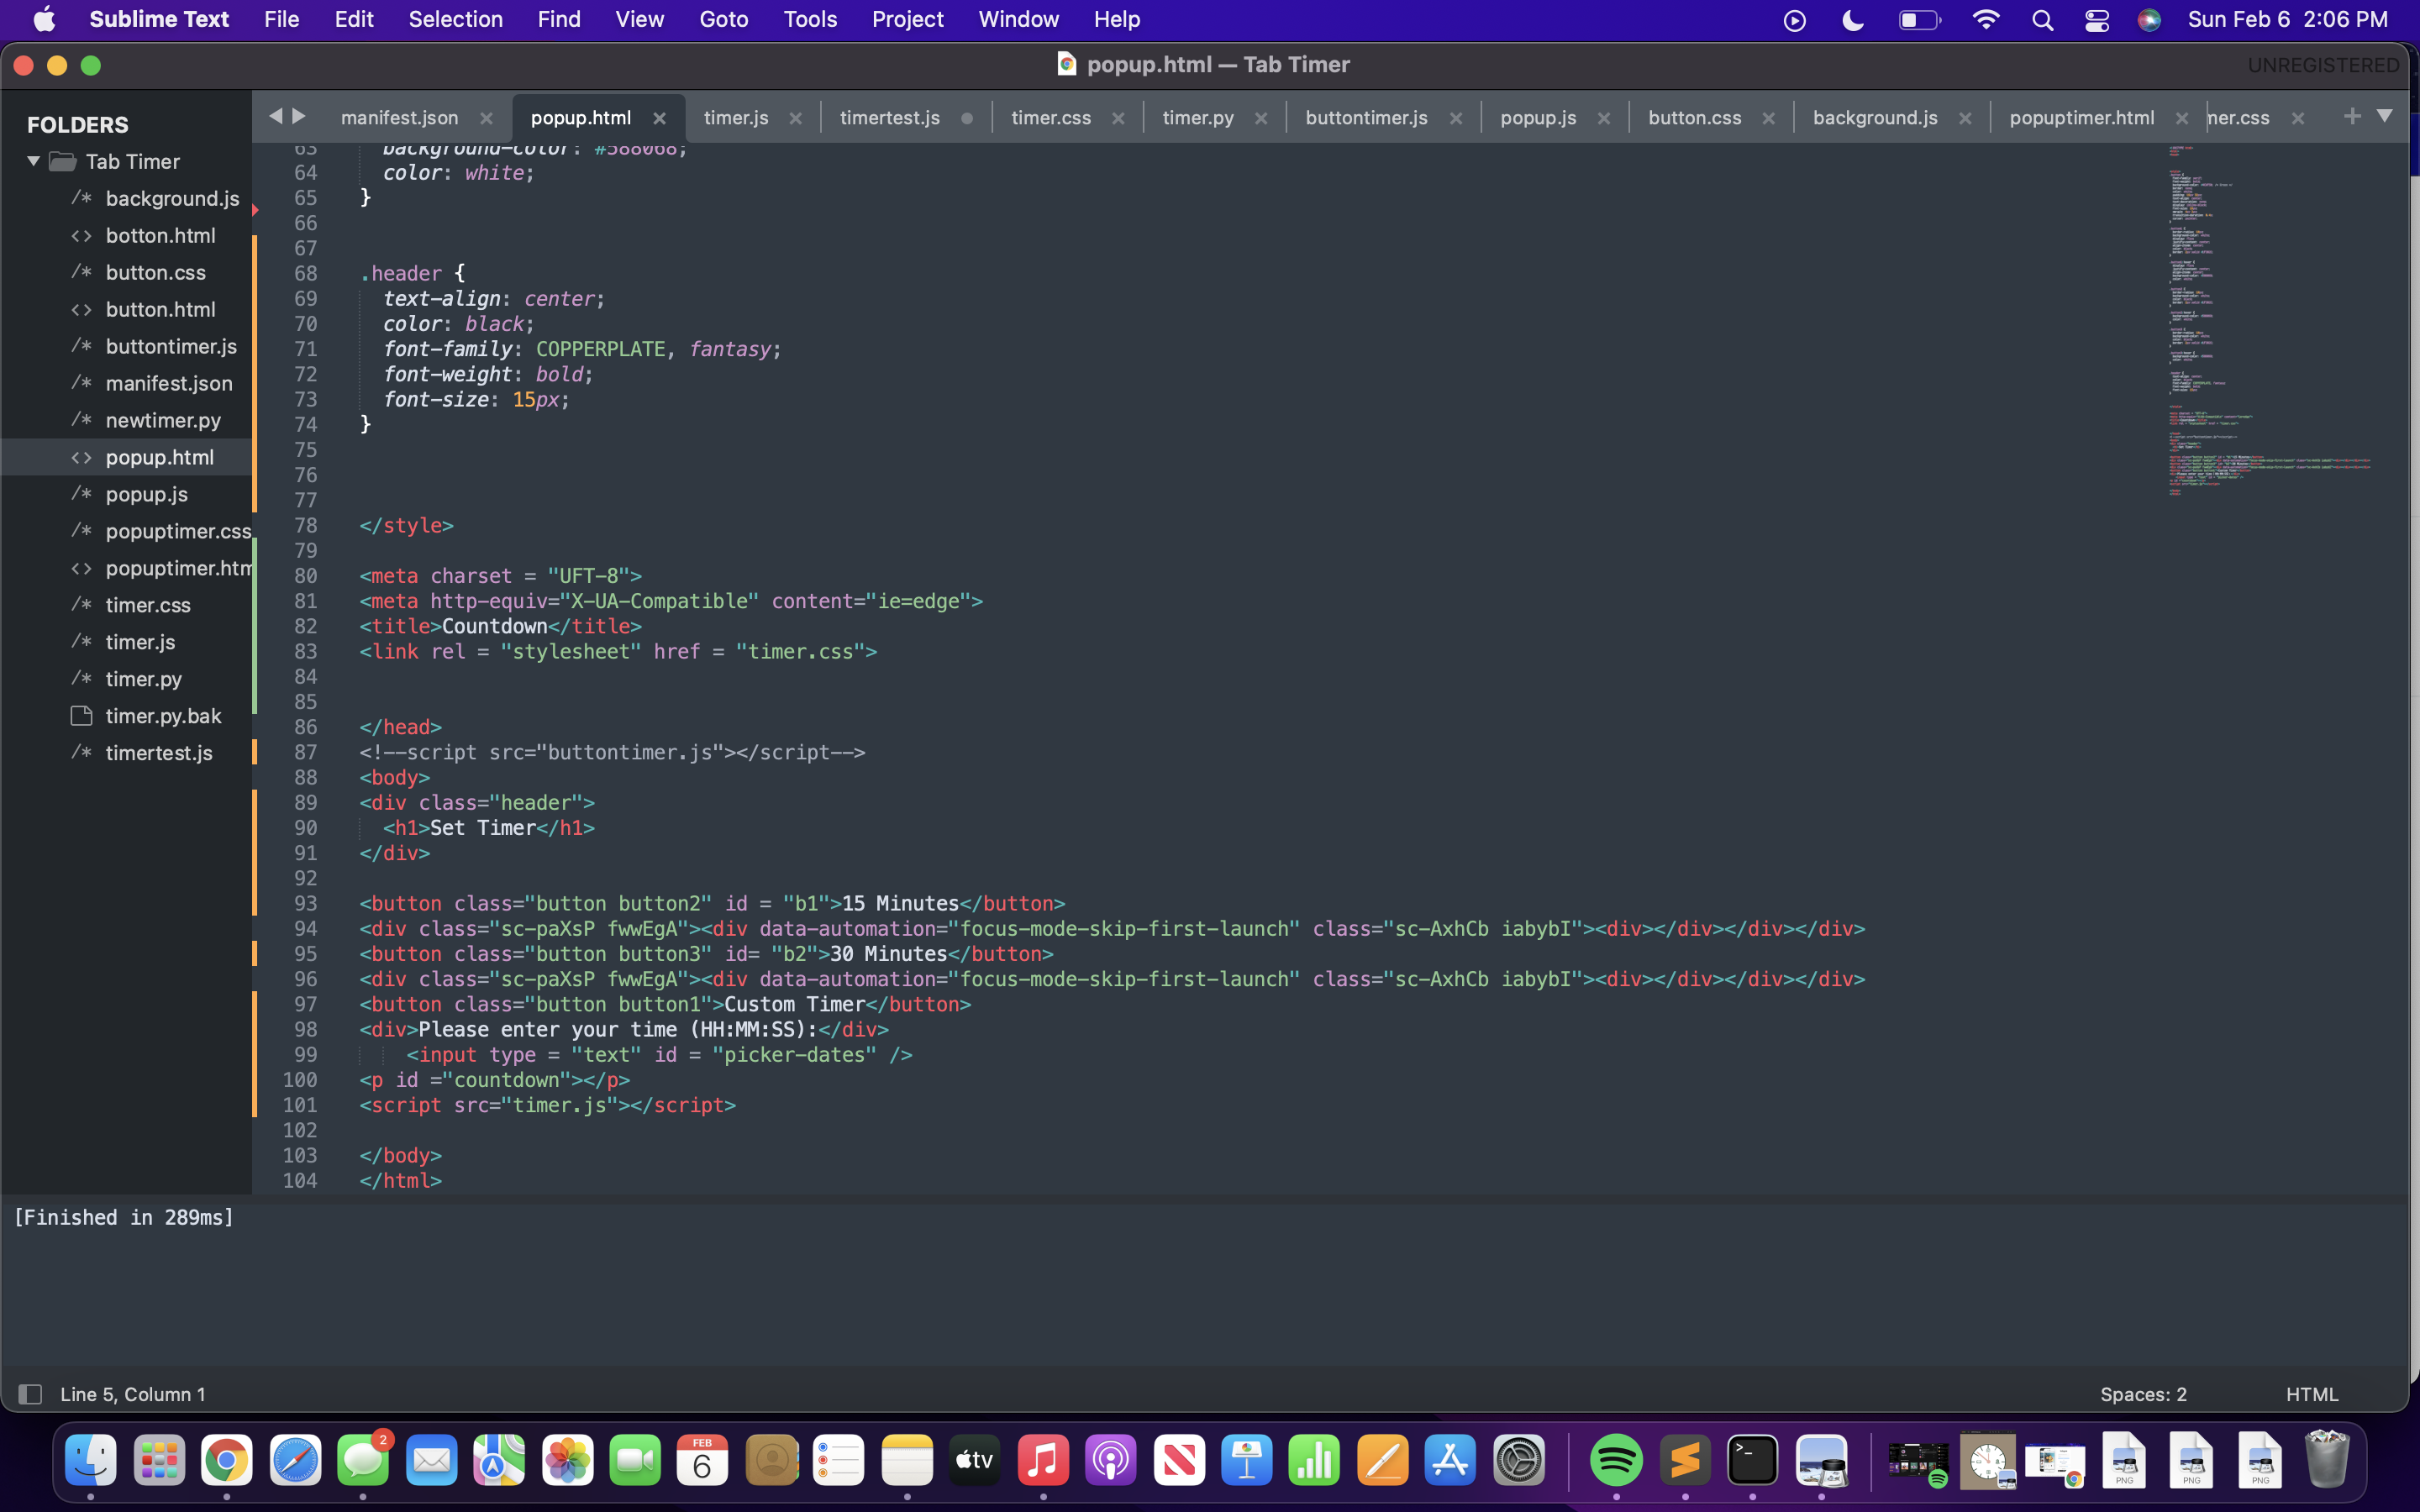Switch to the timer.css tab
The image size is (2420, 1512).
[1050, 118]
